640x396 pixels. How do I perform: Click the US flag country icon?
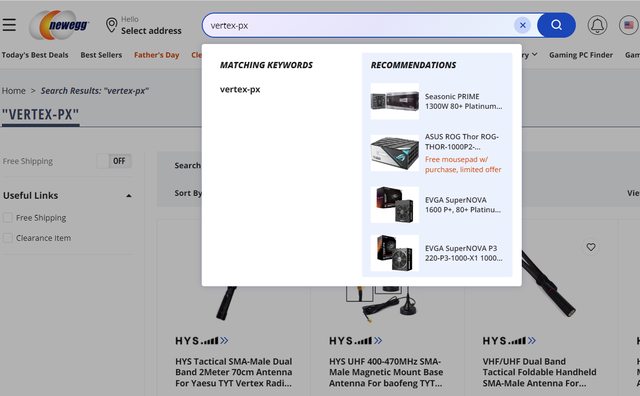tap(629, 25)
